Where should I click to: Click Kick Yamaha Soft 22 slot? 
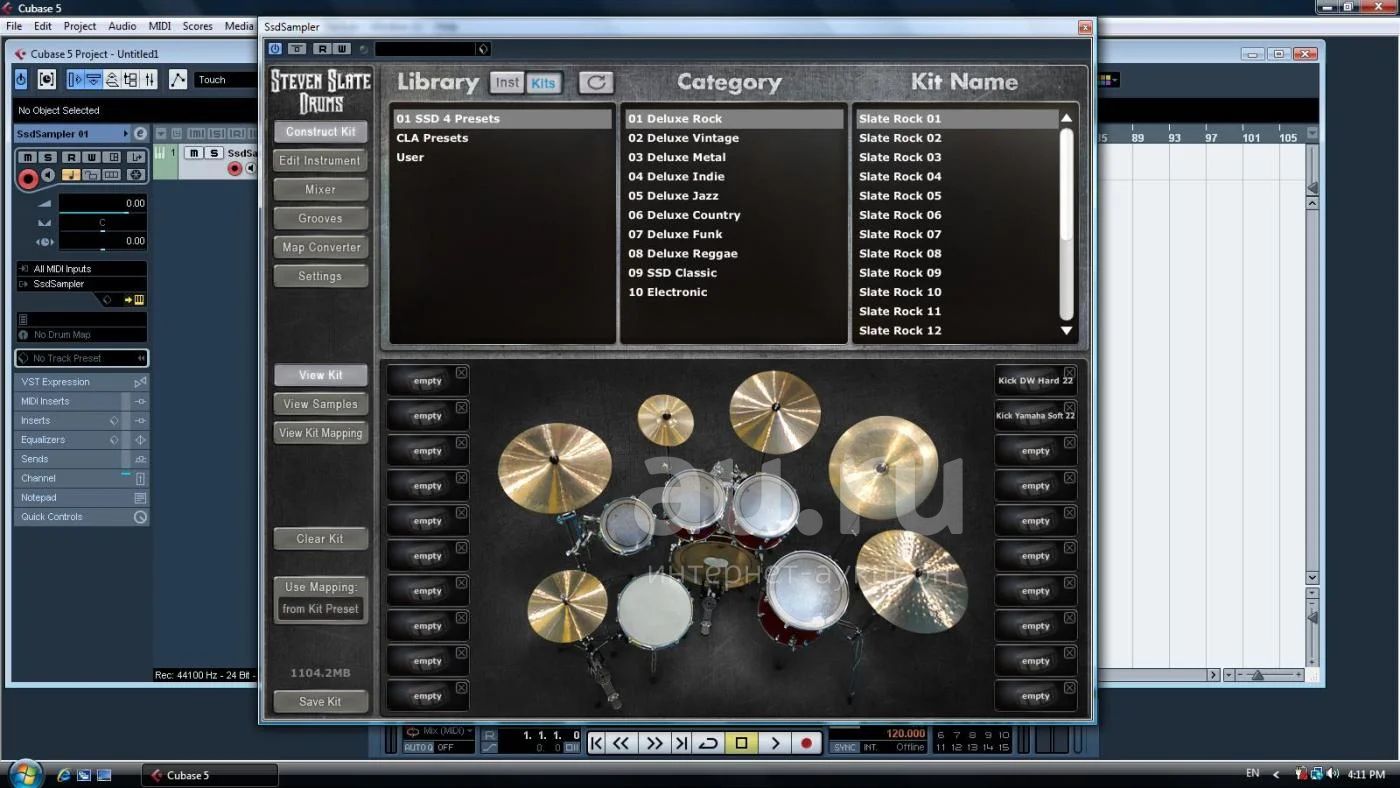[x=1035, y=416]
